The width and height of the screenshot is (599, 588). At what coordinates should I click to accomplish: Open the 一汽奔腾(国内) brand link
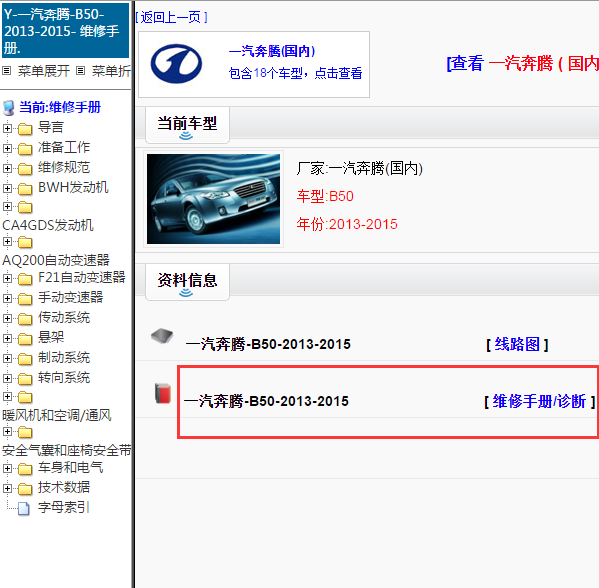point(272,51)
